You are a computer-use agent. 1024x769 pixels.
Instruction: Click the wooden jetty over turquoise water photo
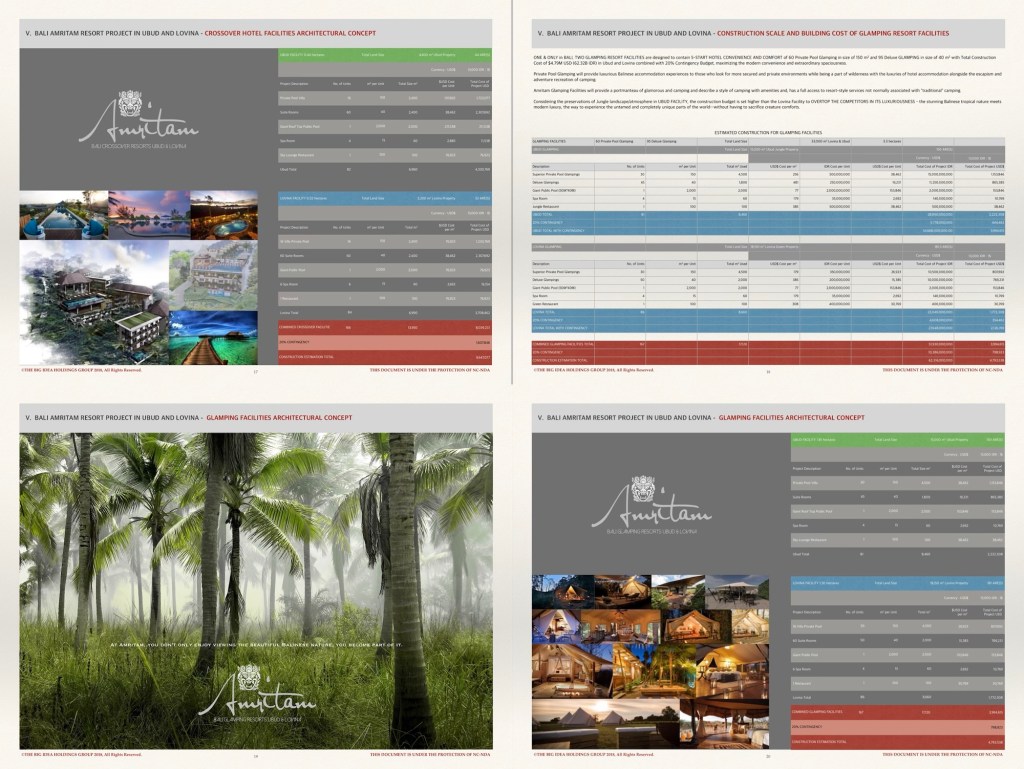point(214,337)
